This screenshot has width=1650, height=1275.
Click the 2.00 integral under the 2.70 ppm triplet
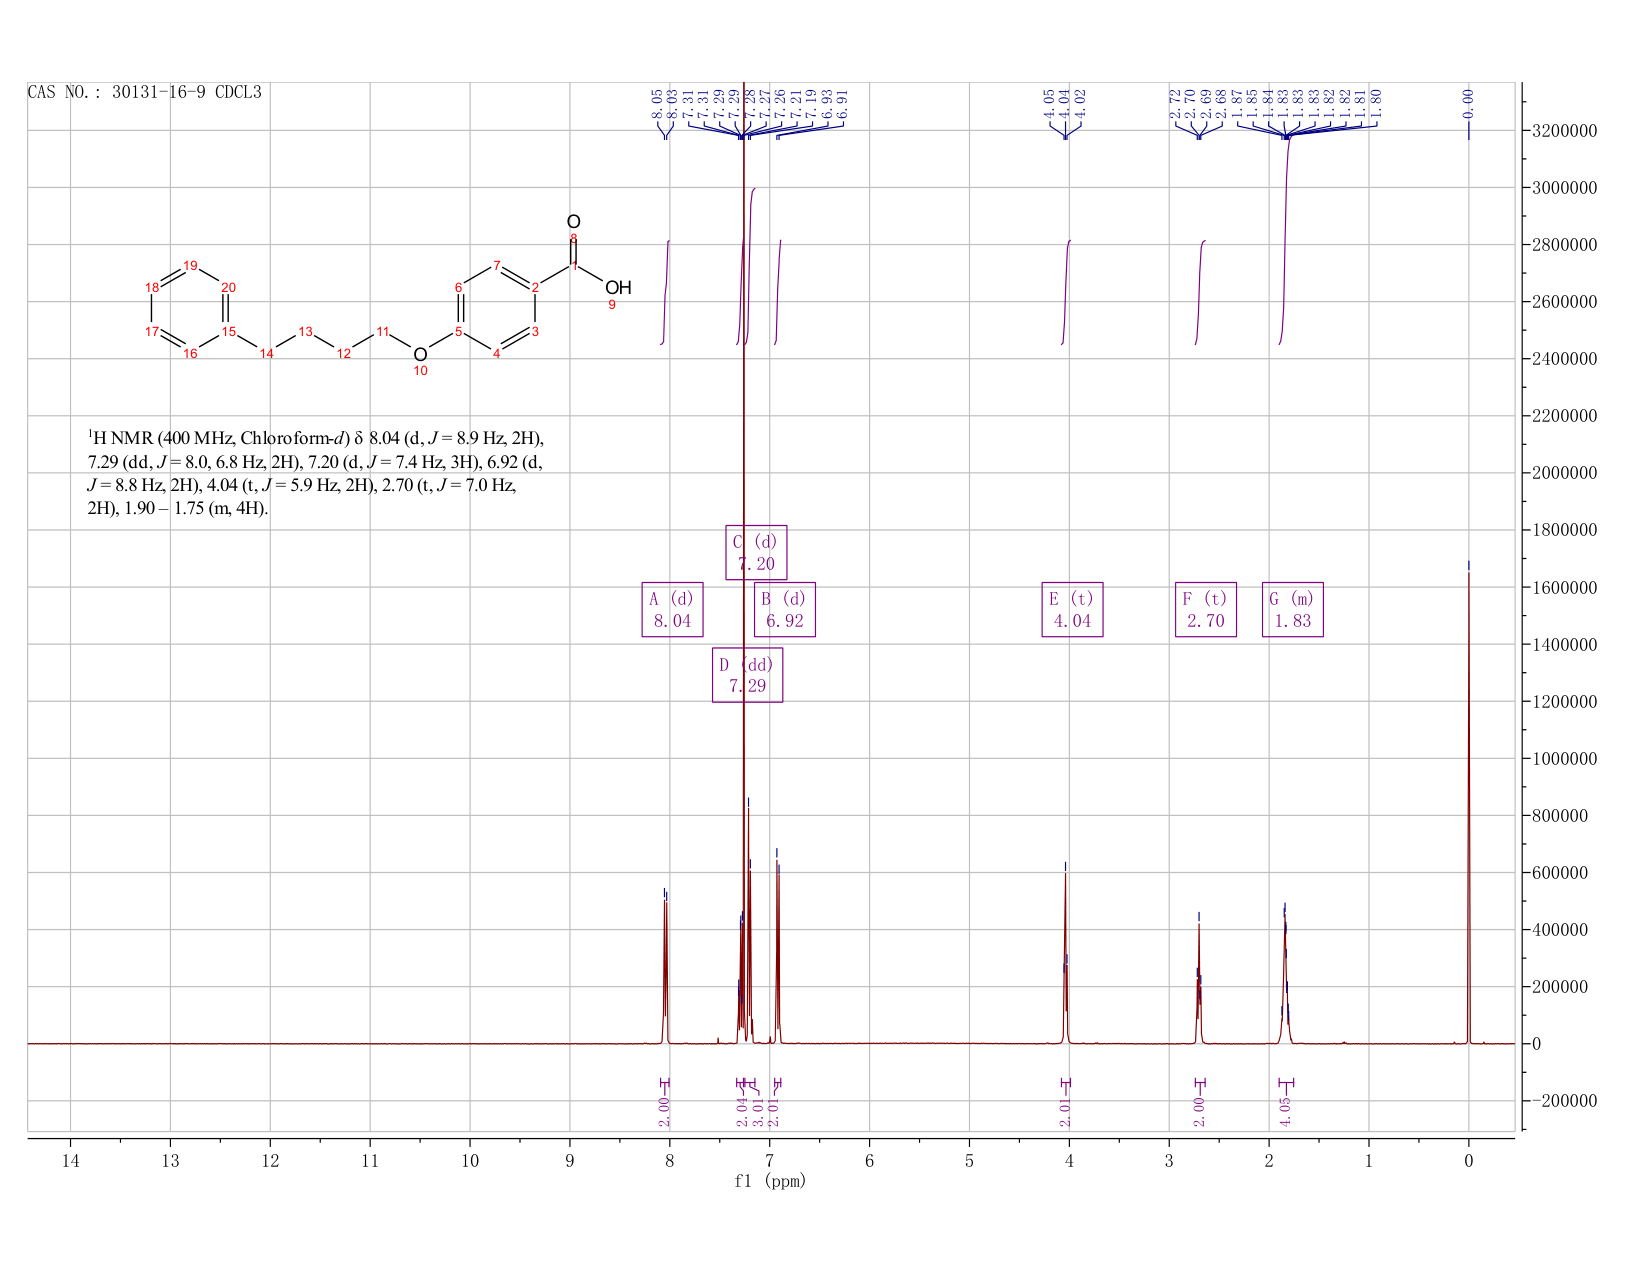point(1199,1112)
